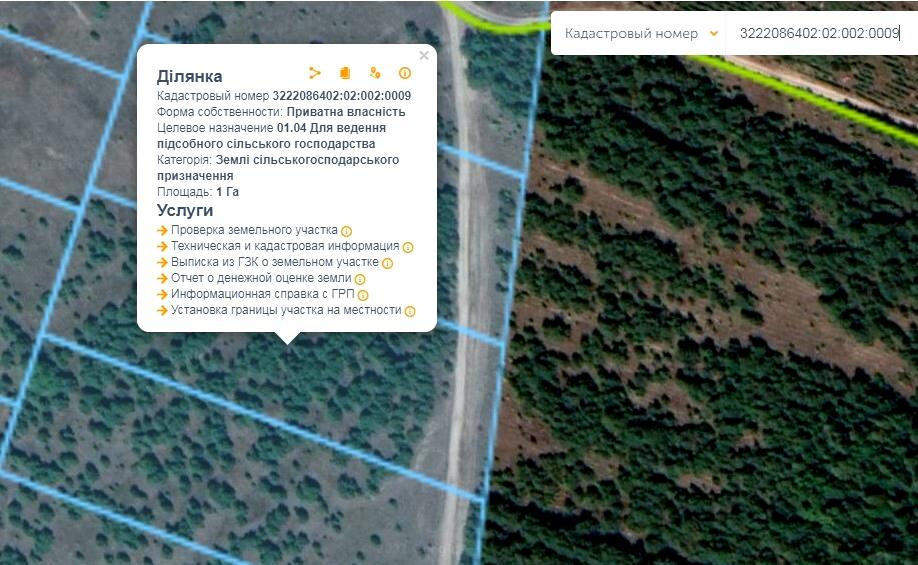Click the copy icon in parcel popup
The height and width of the screenshot is (565, 918).
[345, 73]
